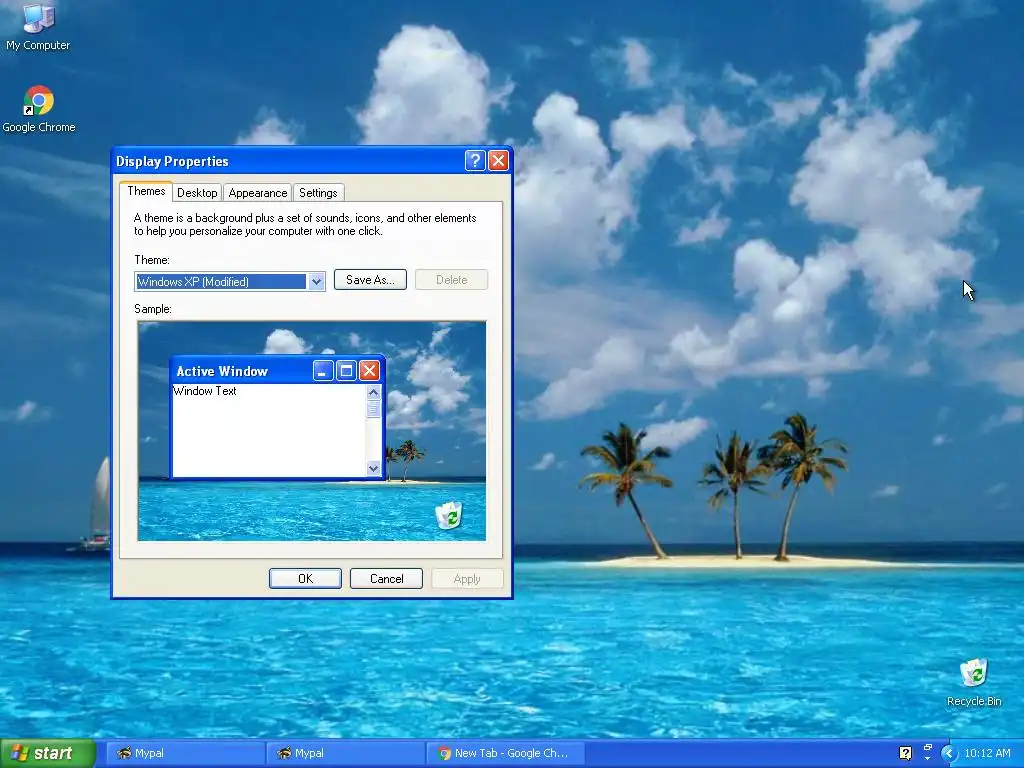This screenshot has height=768, width=1024.
Task: Click the help question mark in Display Properties
Action: click(x=475, y=161)
